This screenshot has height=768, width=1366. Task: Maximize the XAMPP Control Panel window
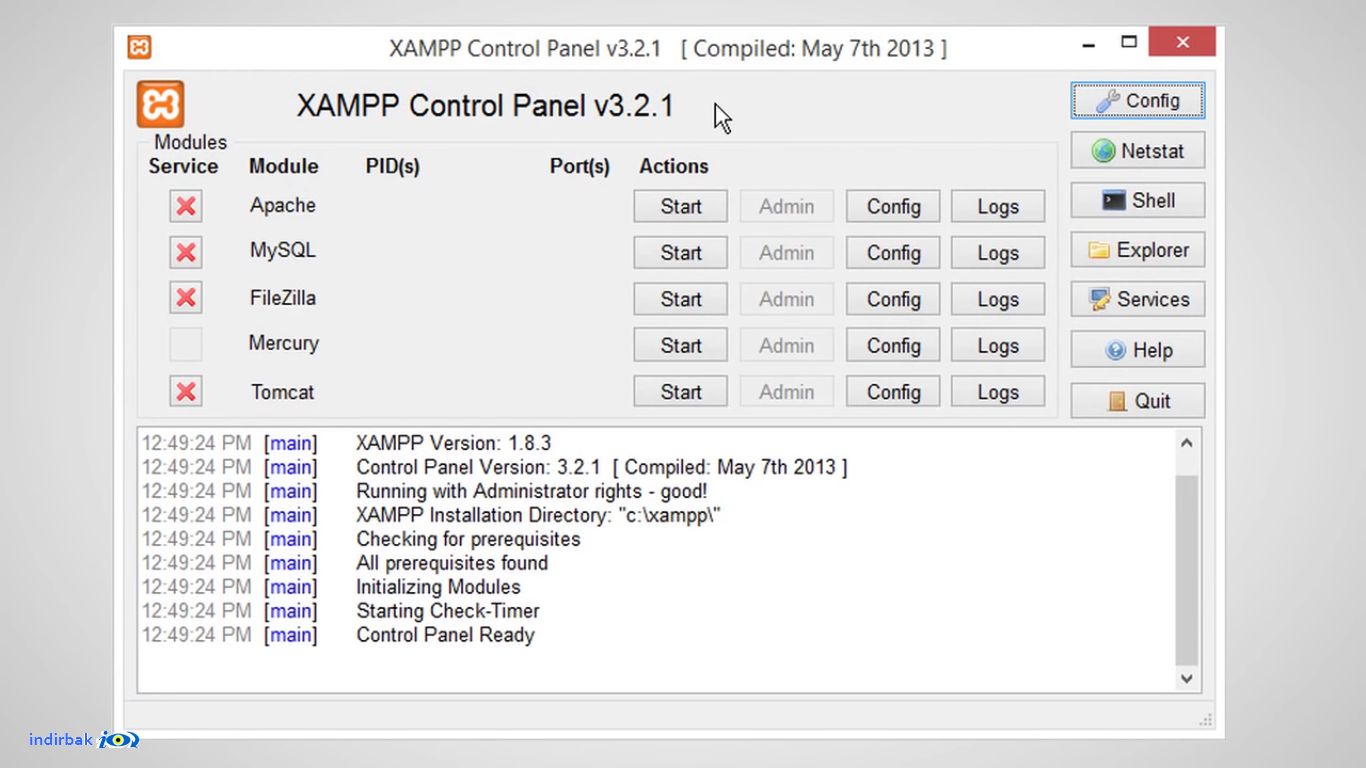(x=1129, y=42)
